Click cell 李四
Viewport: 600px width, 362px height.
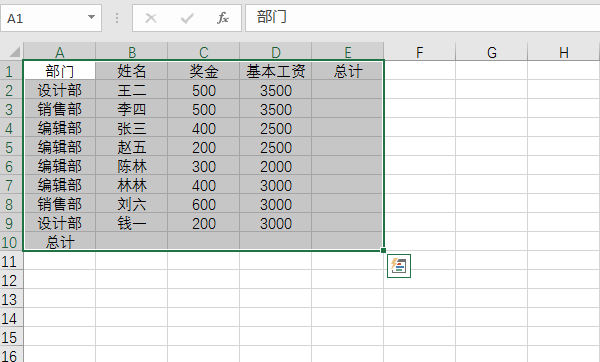click(131, 109)
